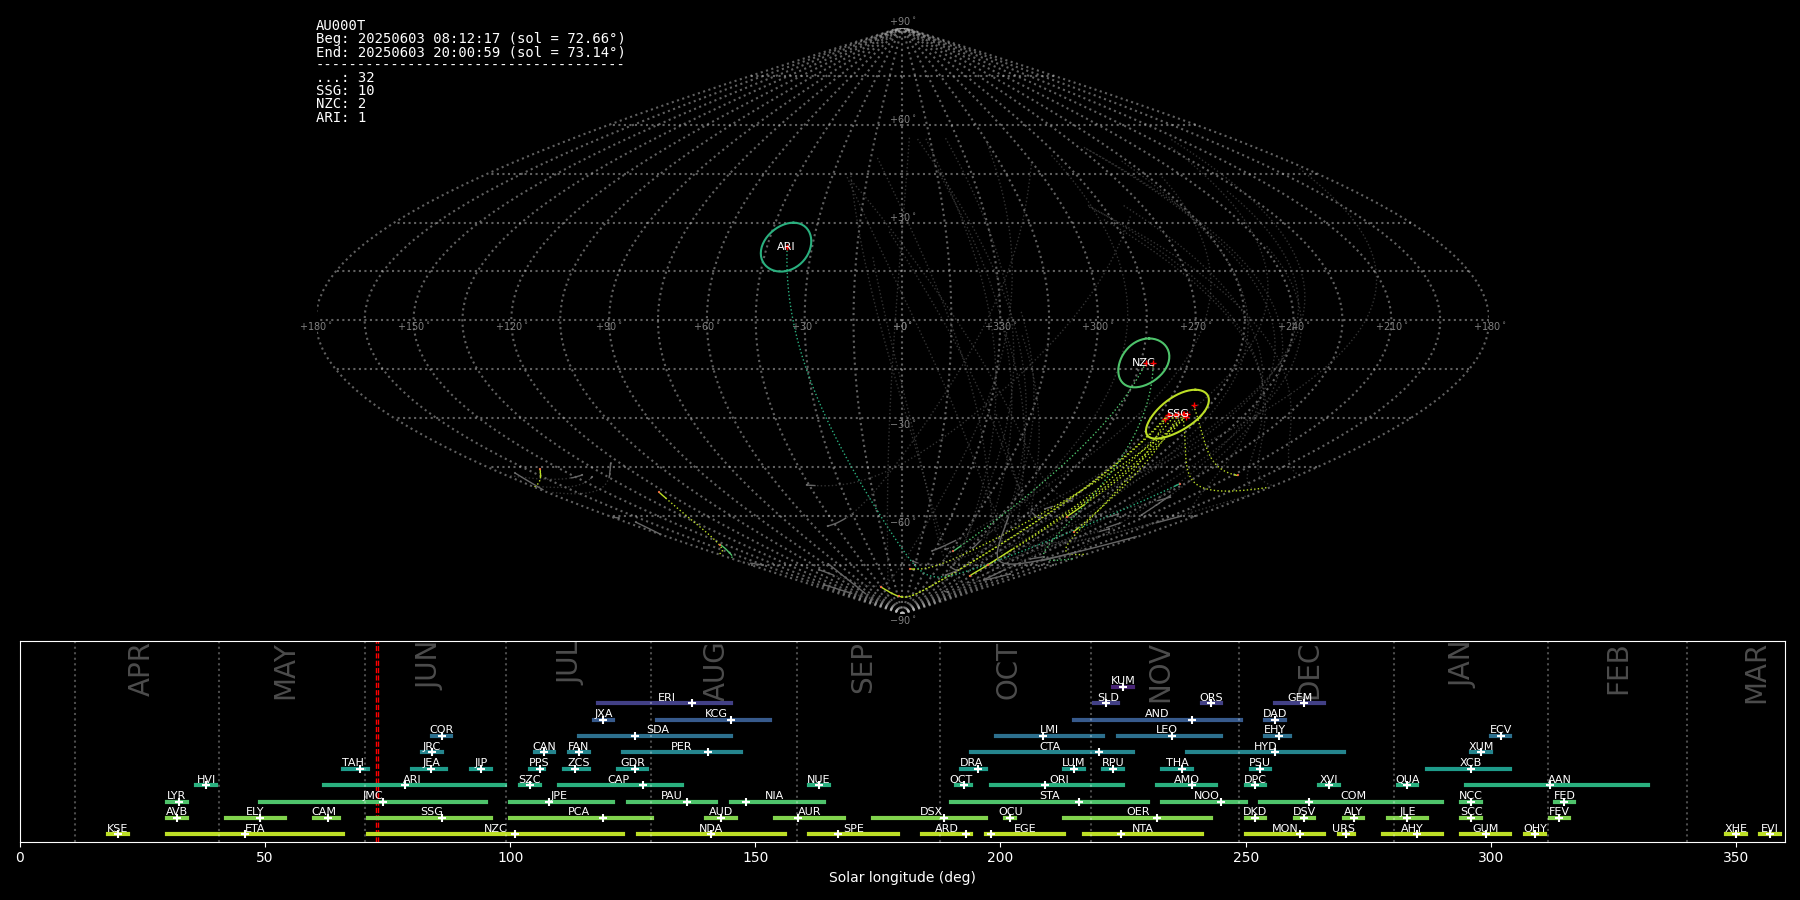Select the CAP shower label in the timeline
Image resolution: width=1800 pixels, height=900 pixels.
click(x=619, y=780)
